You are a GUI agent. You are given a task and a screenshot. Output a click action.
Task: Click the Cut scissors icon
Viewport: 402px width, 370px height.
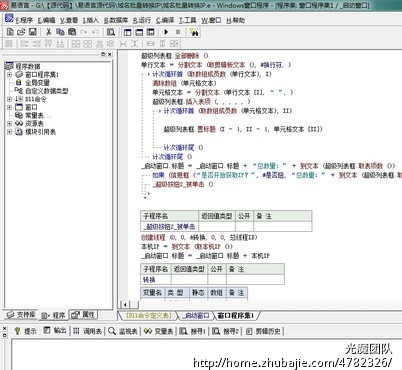49,32
